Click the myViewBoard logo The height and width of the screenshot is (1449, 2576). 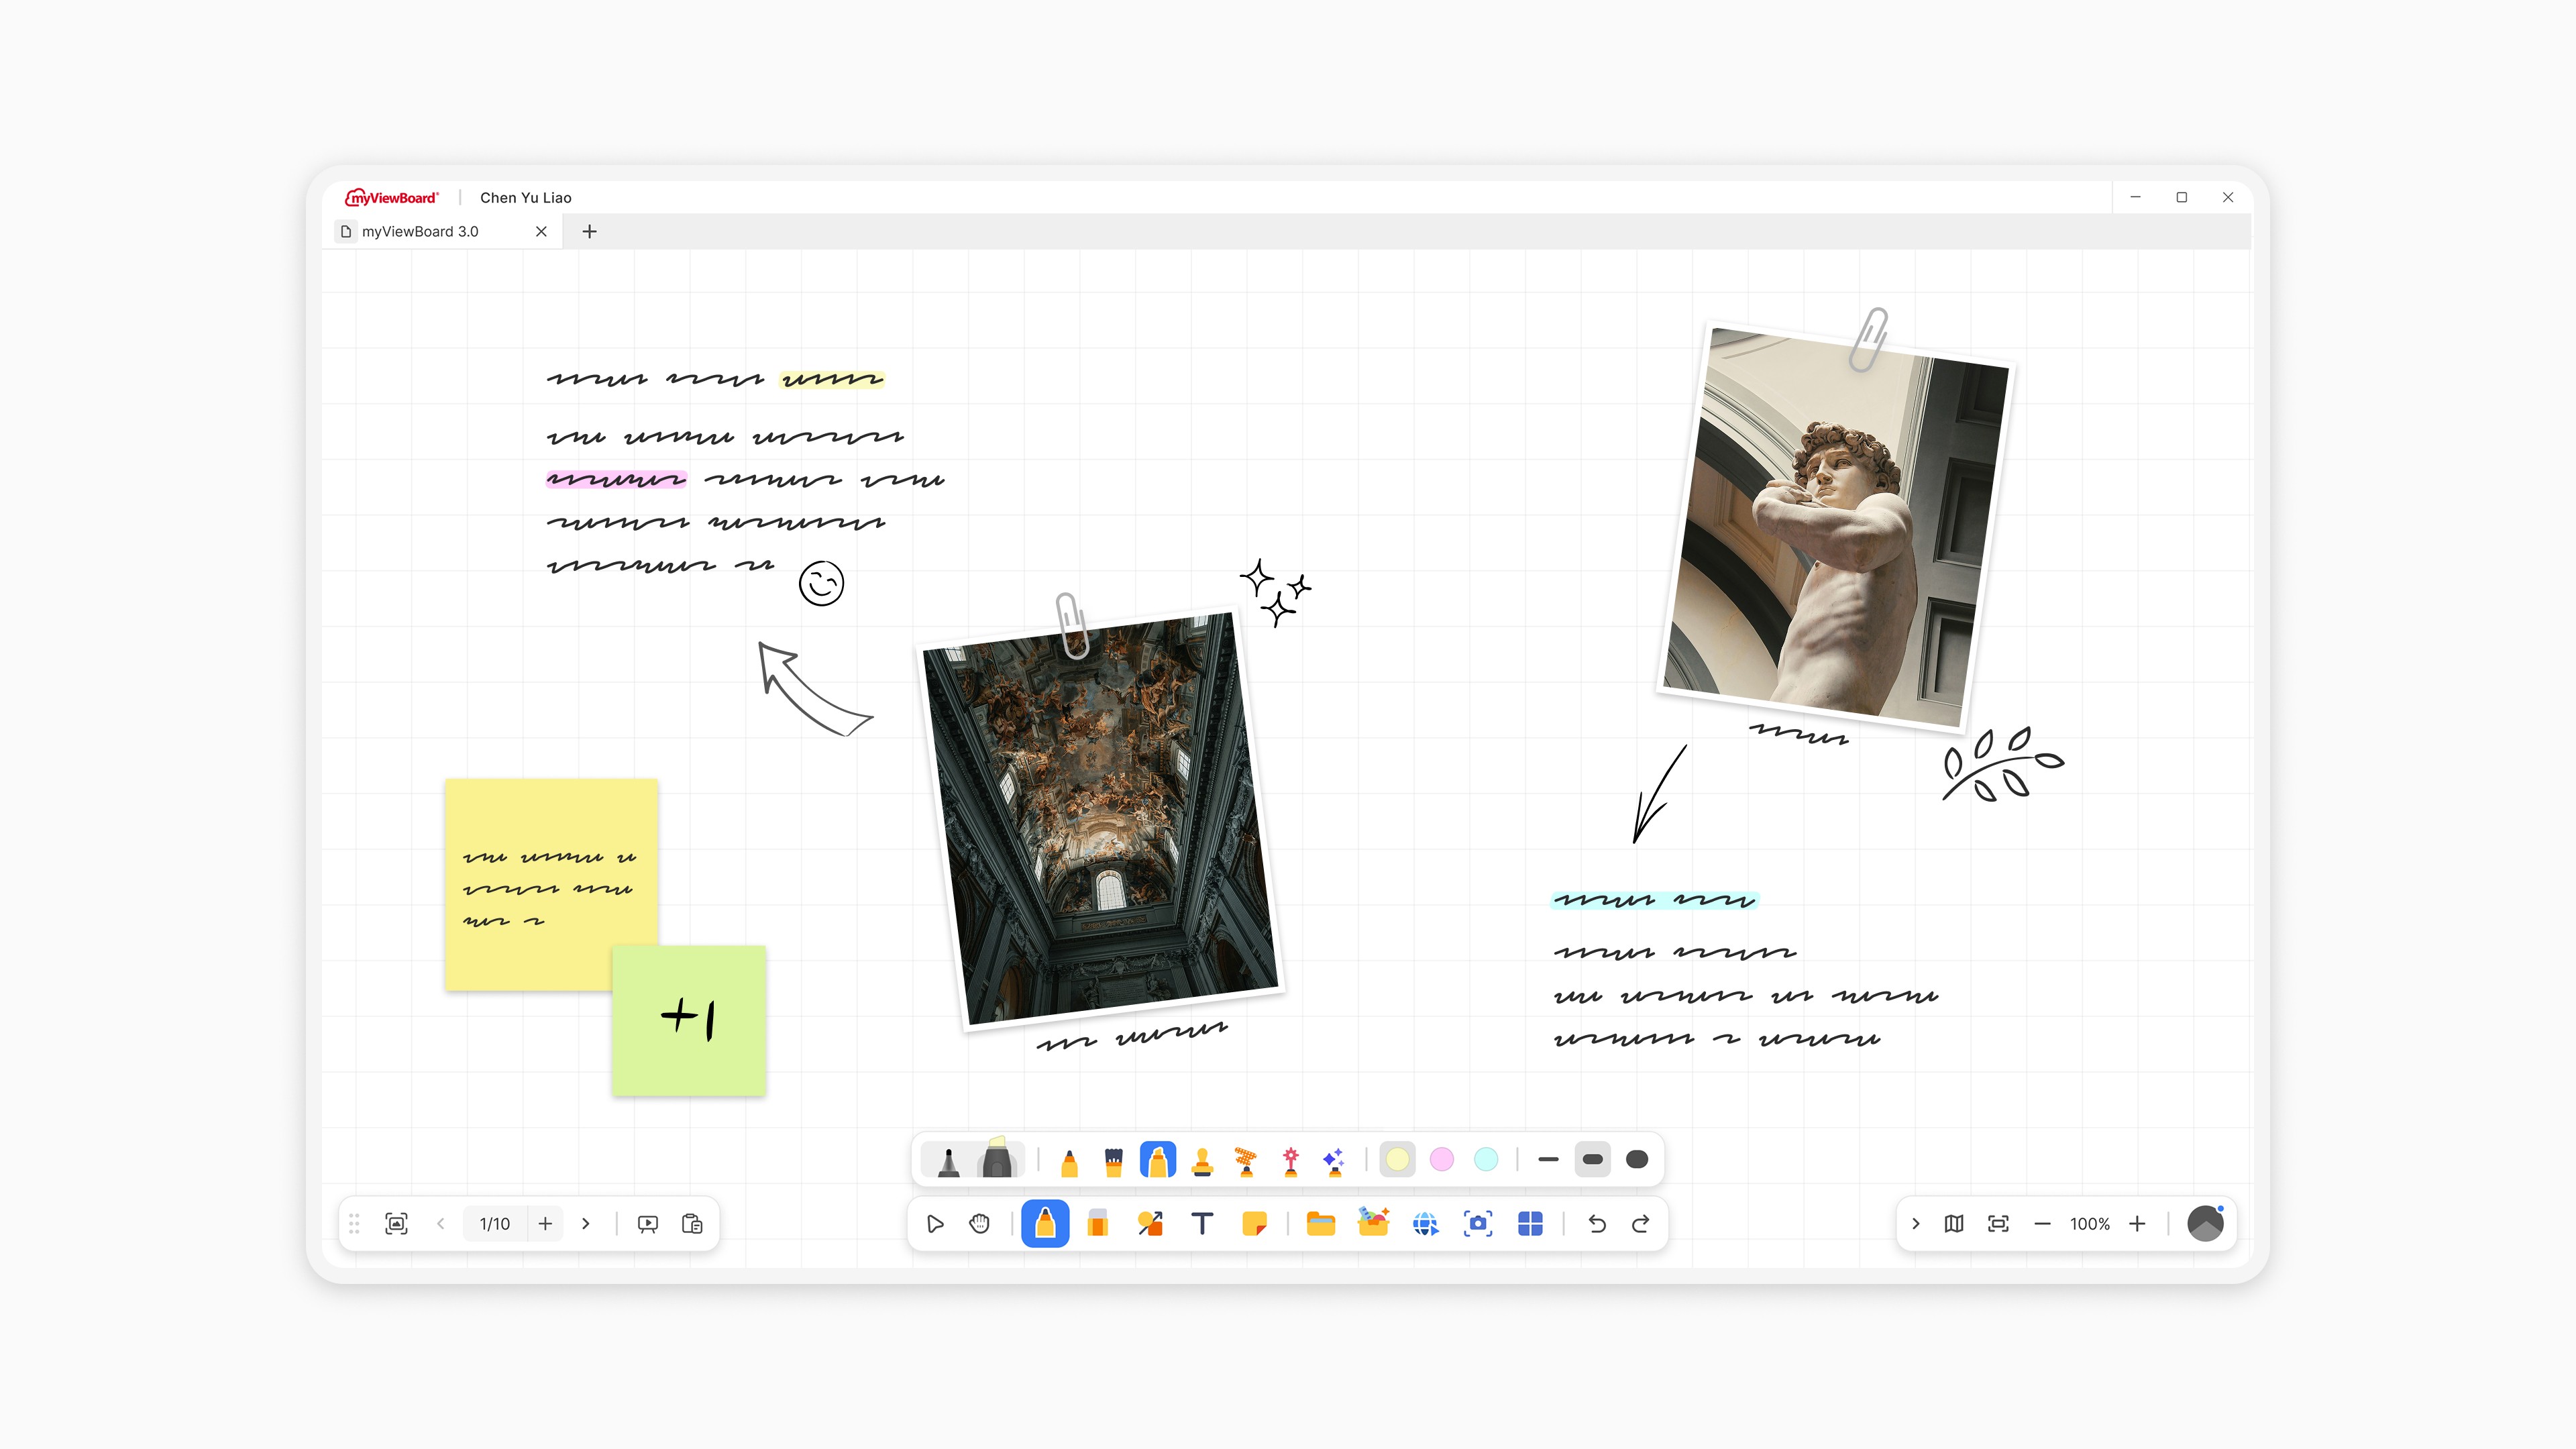tap(391, 197)
